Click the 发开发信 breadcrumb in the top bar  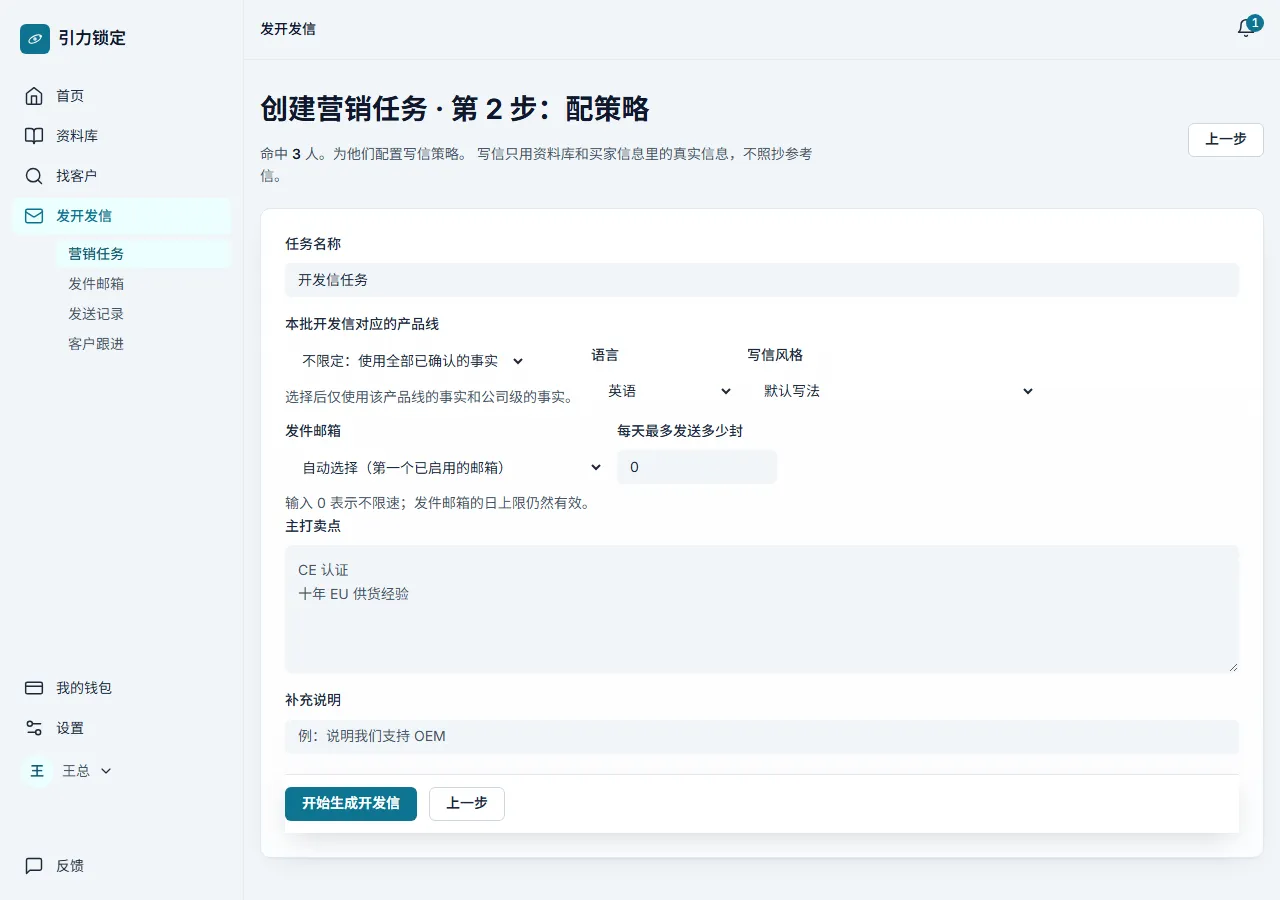click(x=288, y=29)
